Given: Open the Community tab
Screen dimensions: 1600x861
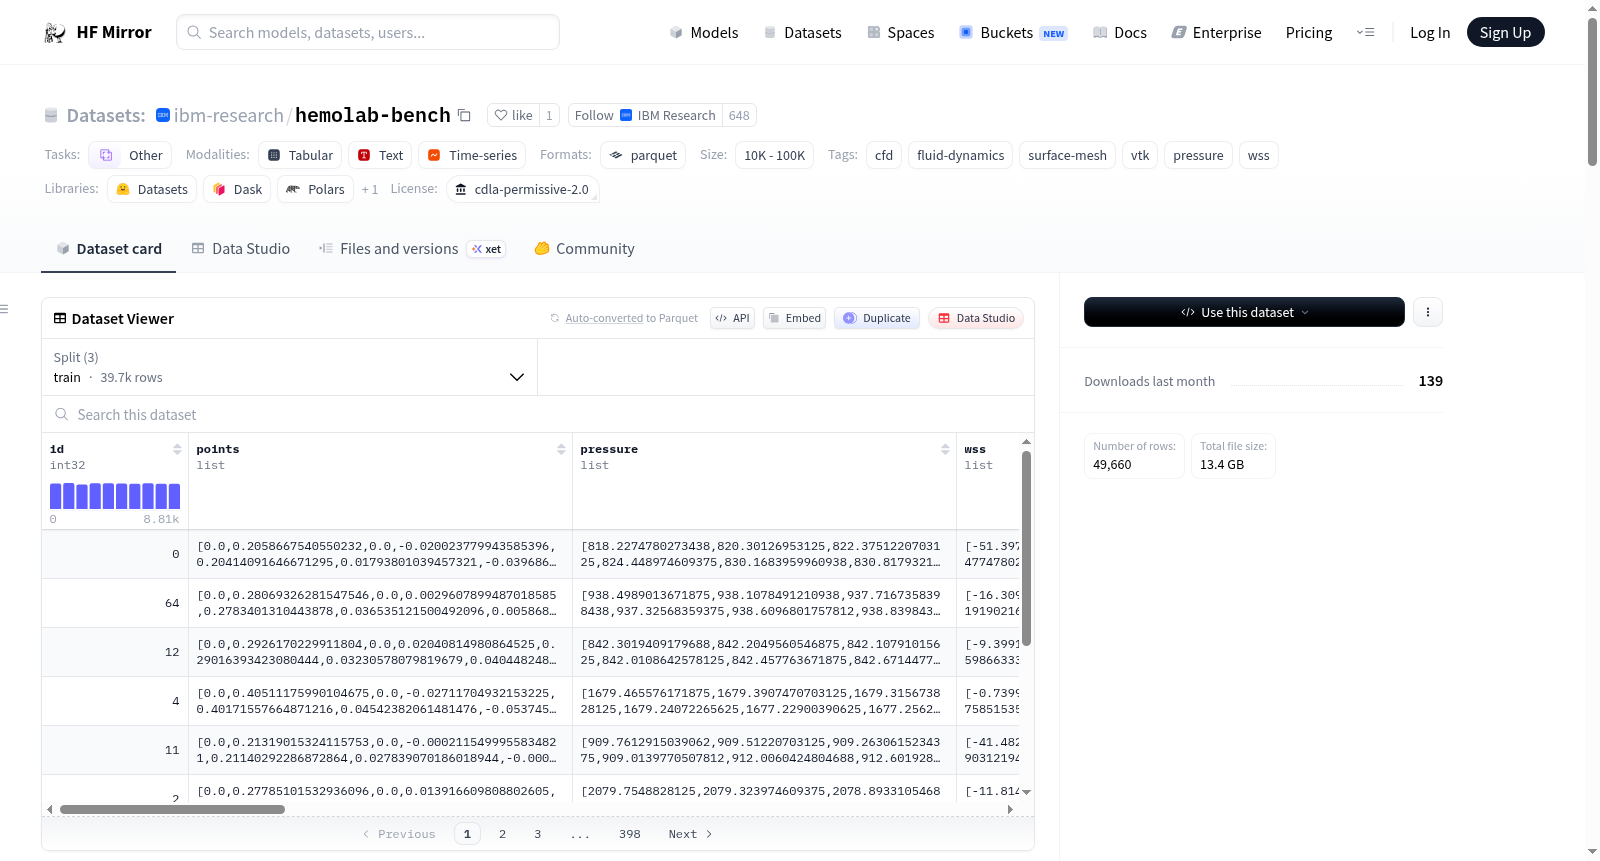Looking at the screenshot, I should [x=584, y=249].
